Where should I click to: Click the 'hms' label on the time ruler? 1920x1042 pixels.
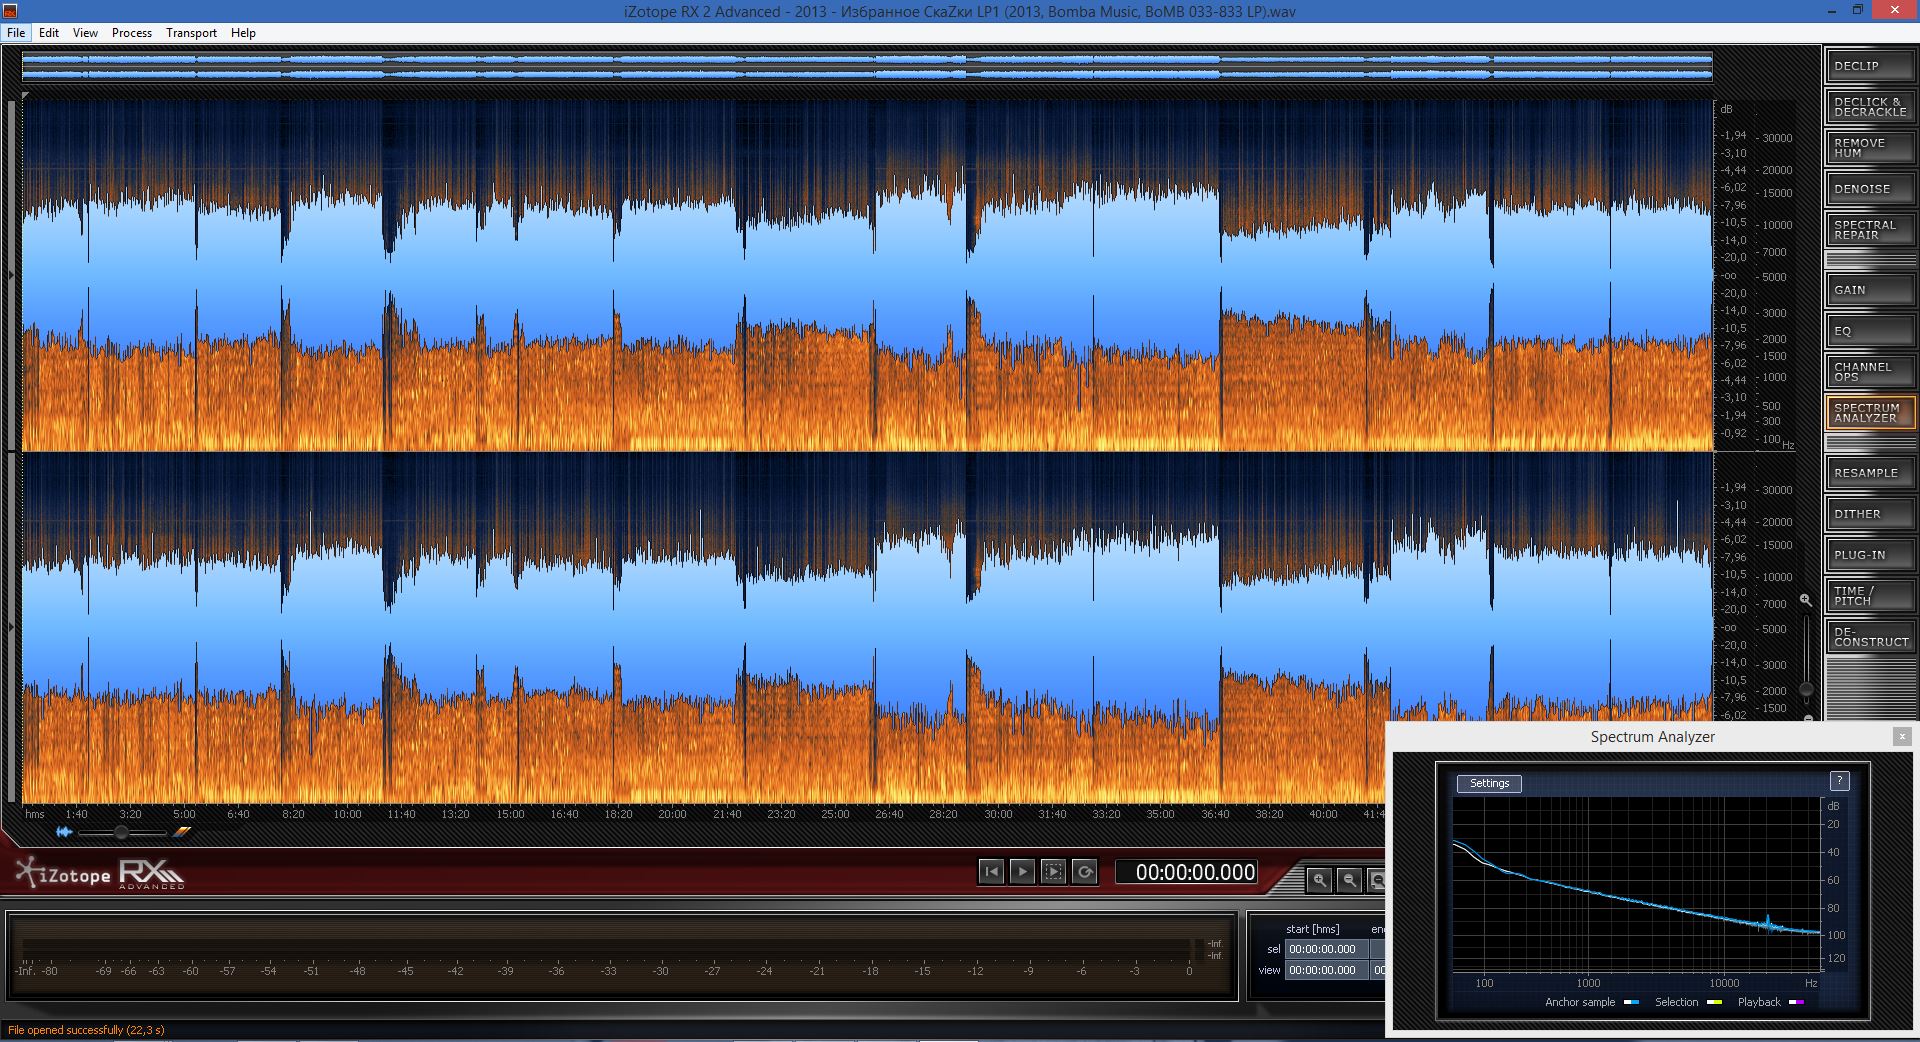(35, 814)
